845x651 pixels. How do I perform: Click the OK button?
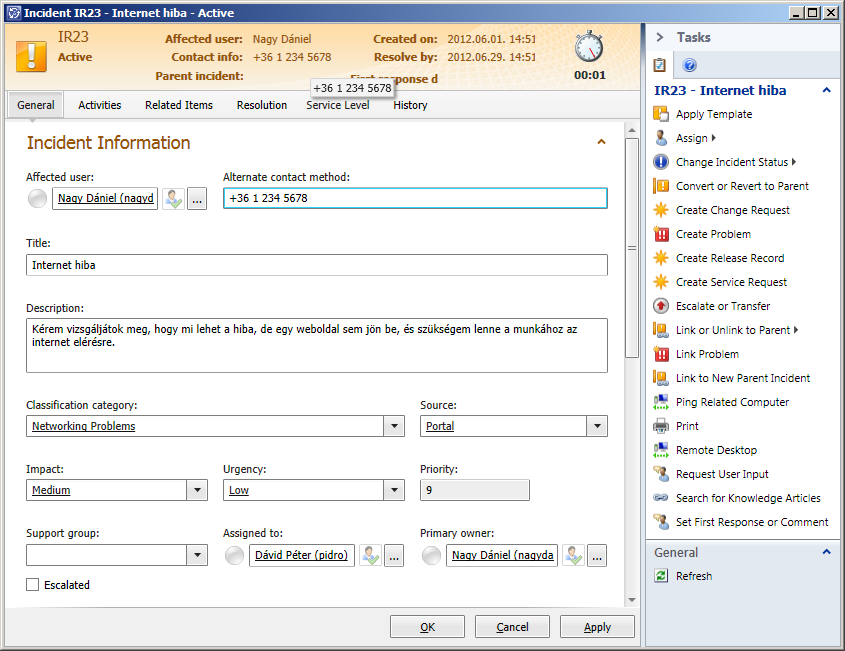click(427, 627)
